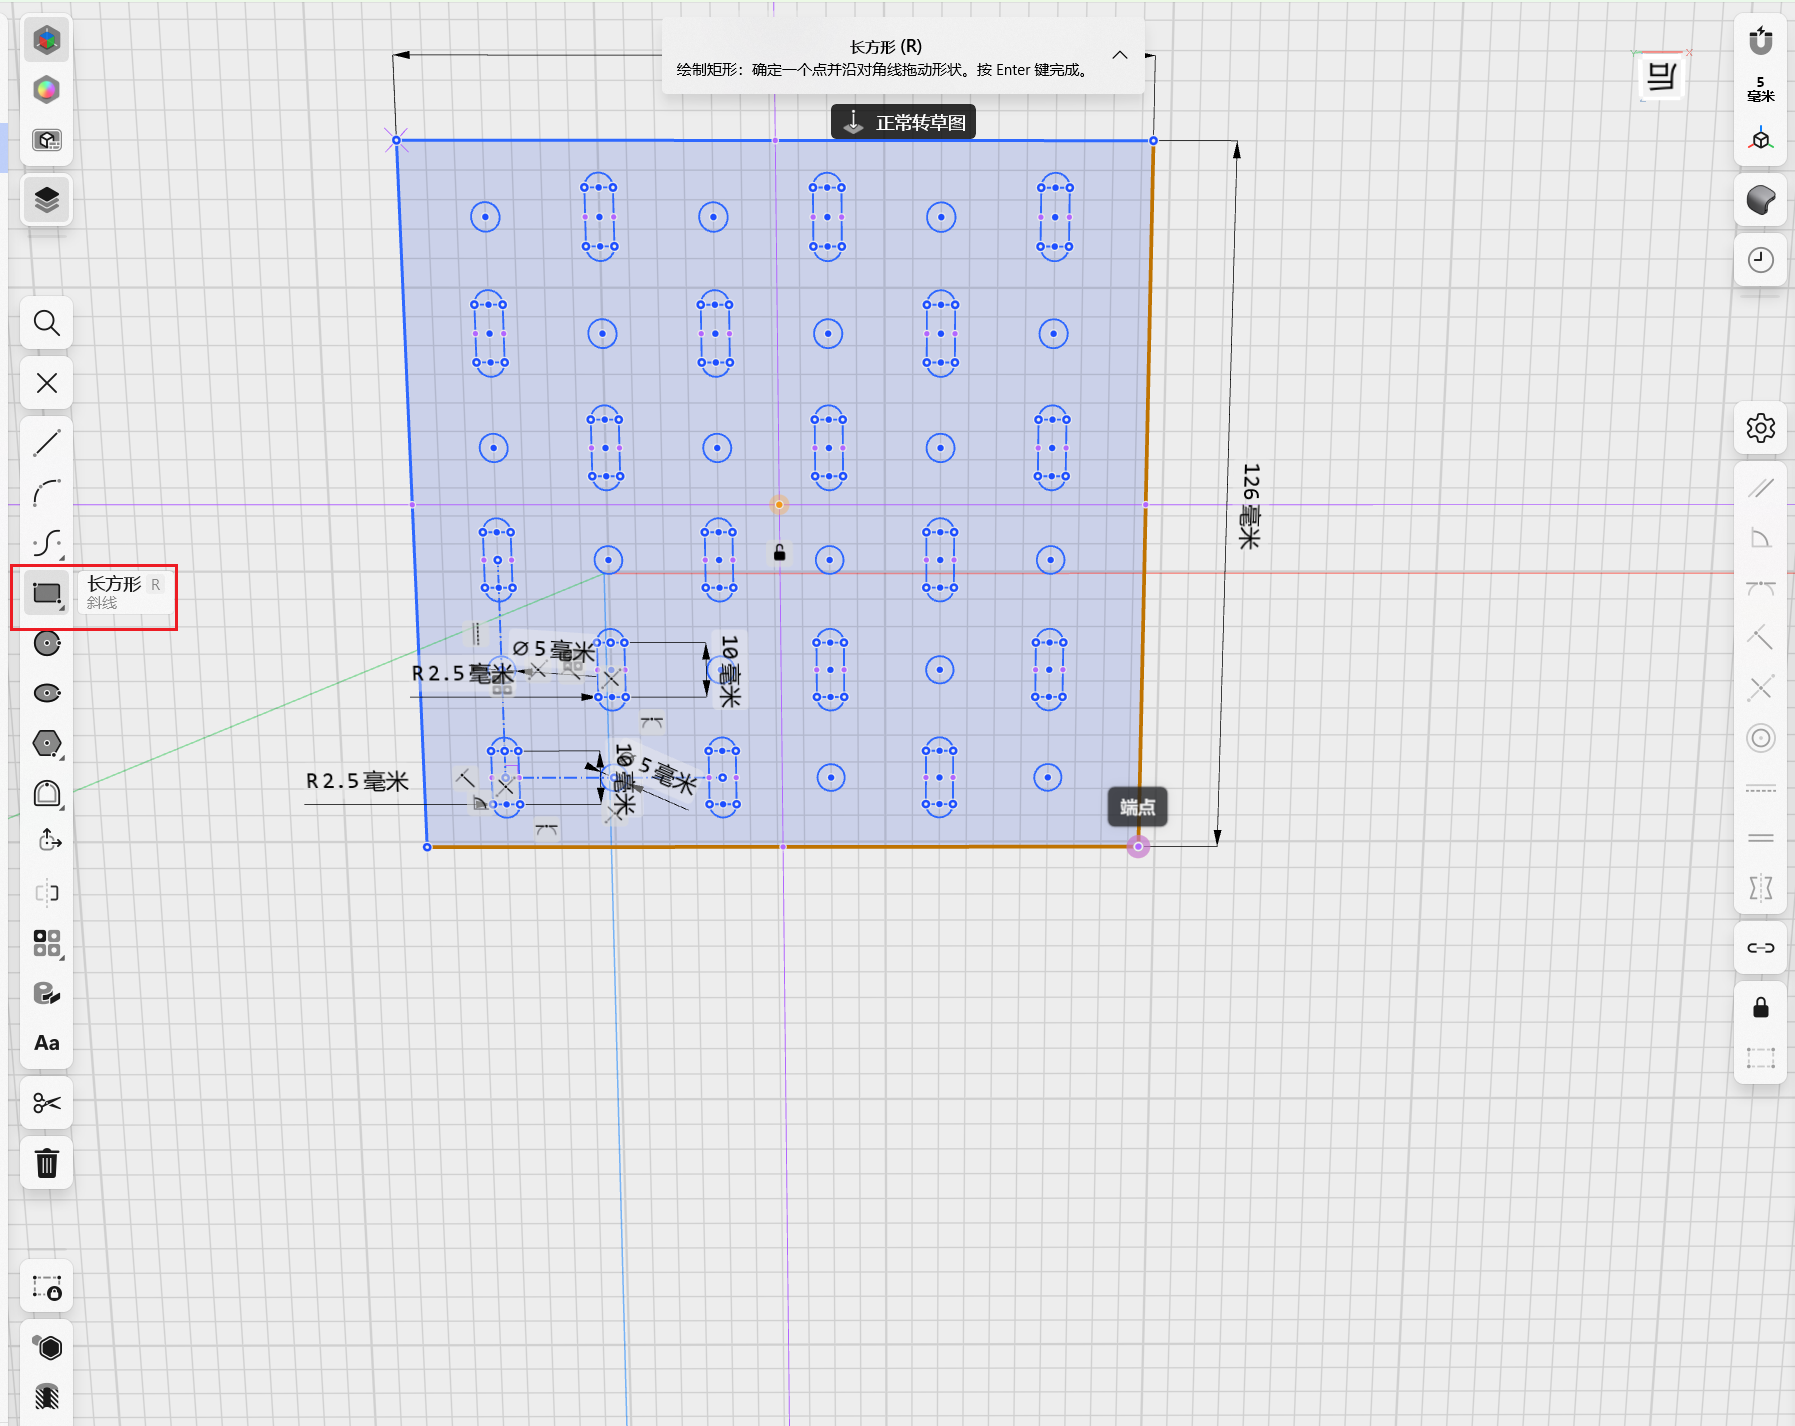Select the Trim scissors tool

tap(47, 1103)
